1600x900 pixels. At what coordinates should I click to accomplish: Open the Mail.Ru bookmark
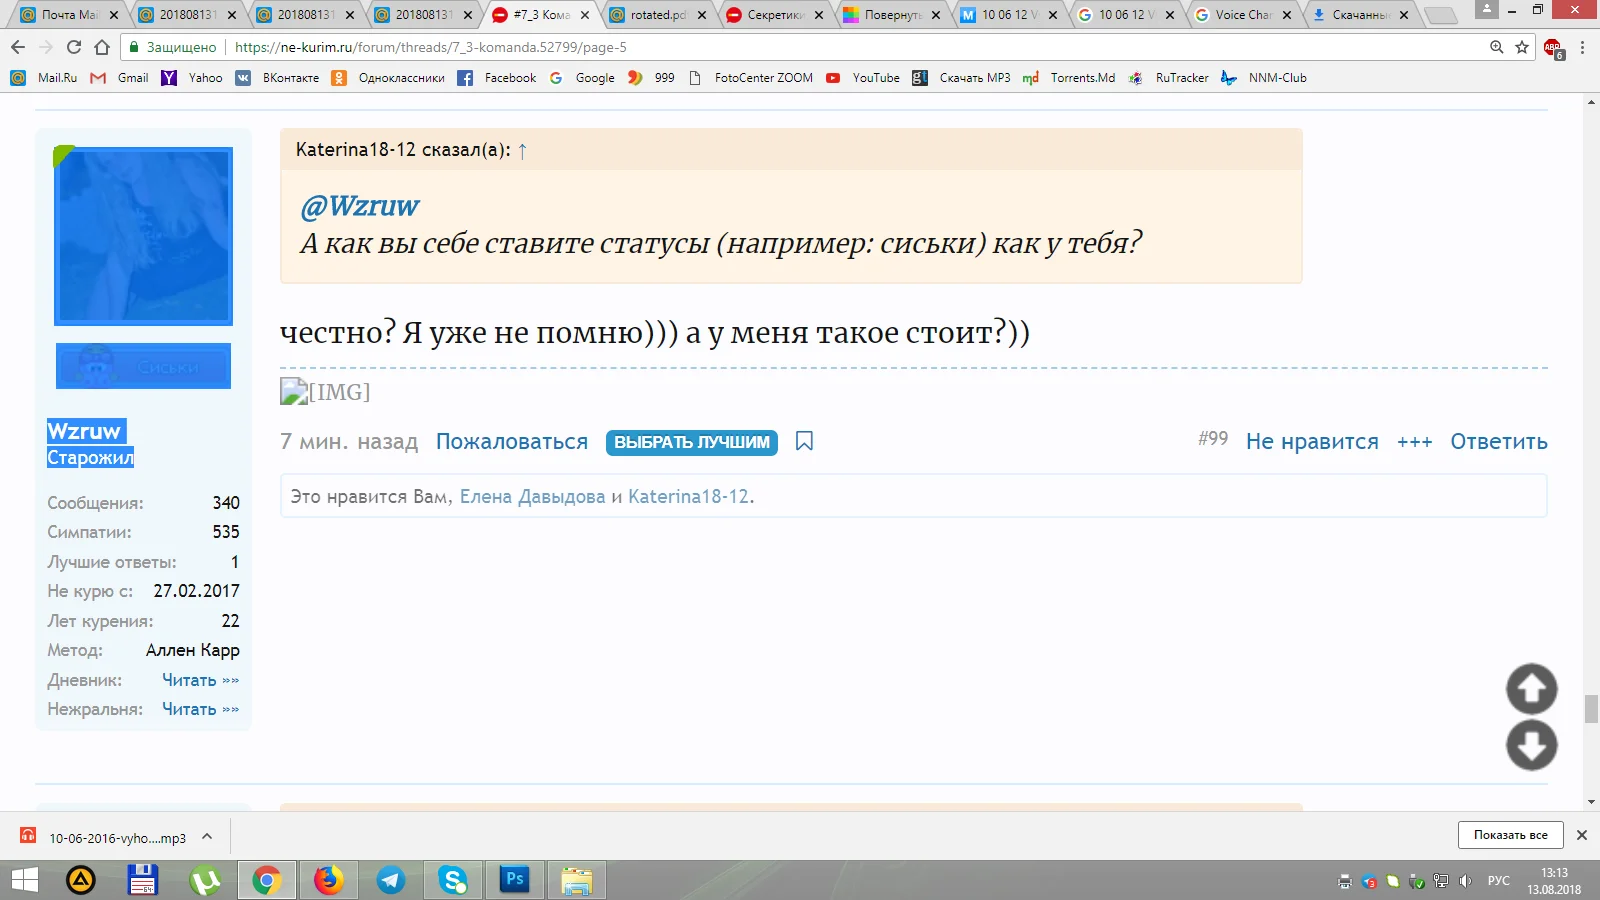[x=44, y=78]
